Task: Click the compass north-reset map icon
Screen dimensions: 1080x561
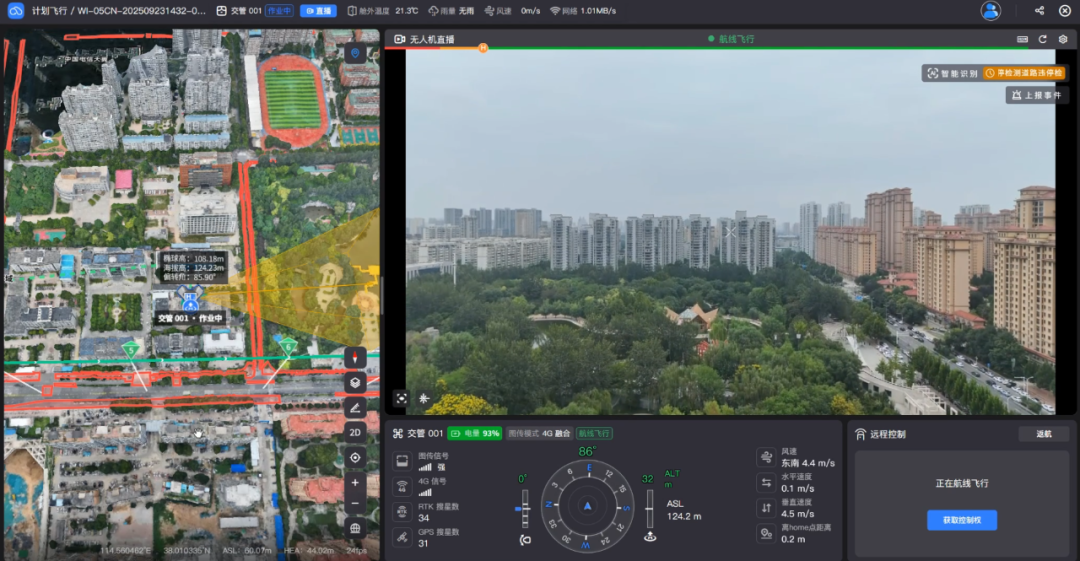Action: (x=355, y=357)
